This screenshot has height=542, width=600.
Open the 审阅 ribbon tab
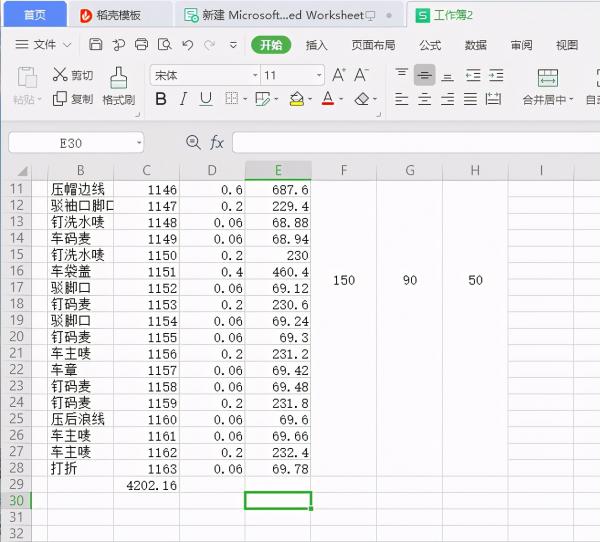click(x=522, y=45)
